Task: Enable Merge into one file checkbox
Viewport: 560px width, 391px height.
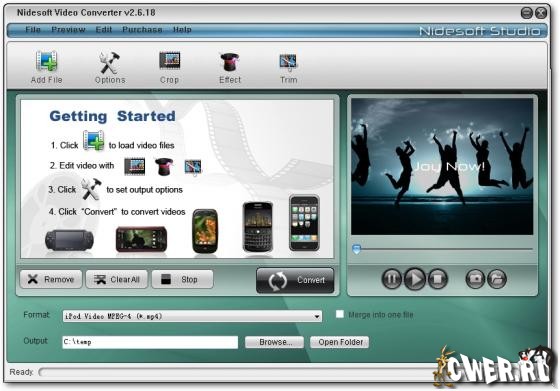Action: click(x=340, y=314)
